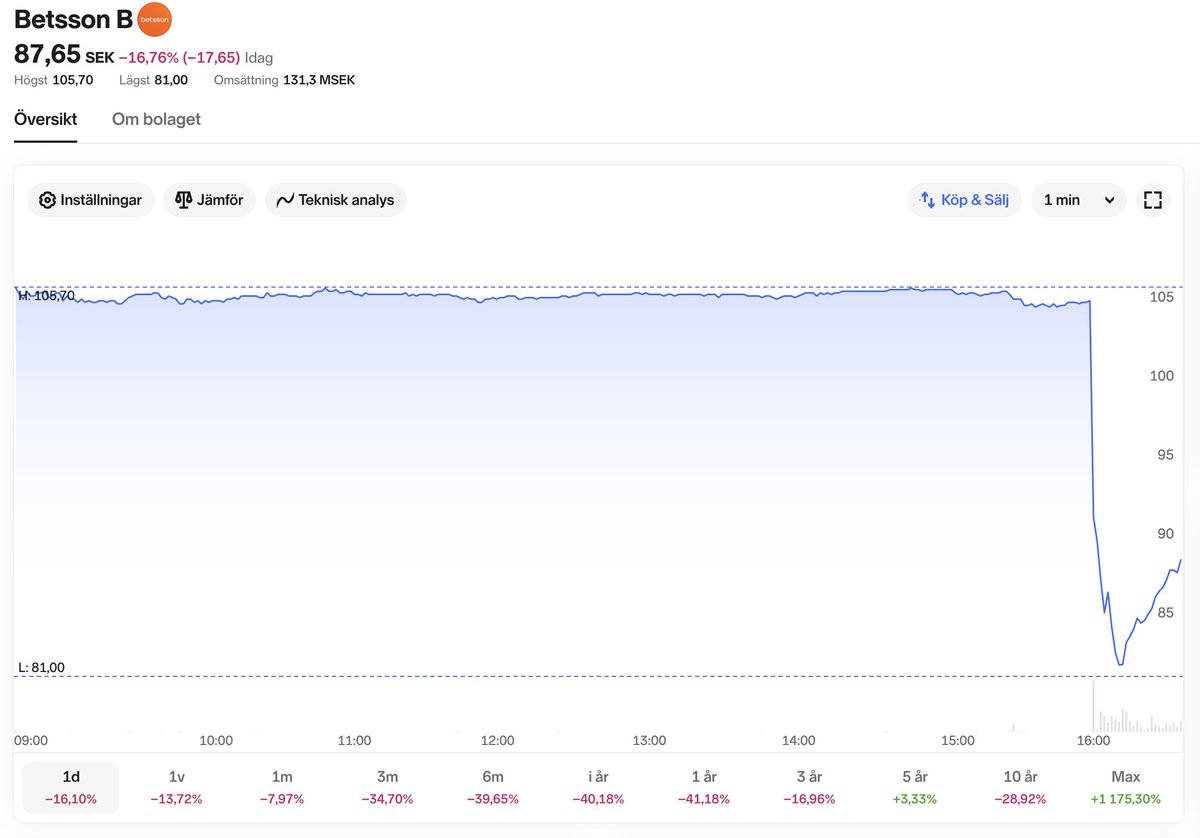Select the 1 år time range
This screenshot has width=1200, height=838.
704,787
